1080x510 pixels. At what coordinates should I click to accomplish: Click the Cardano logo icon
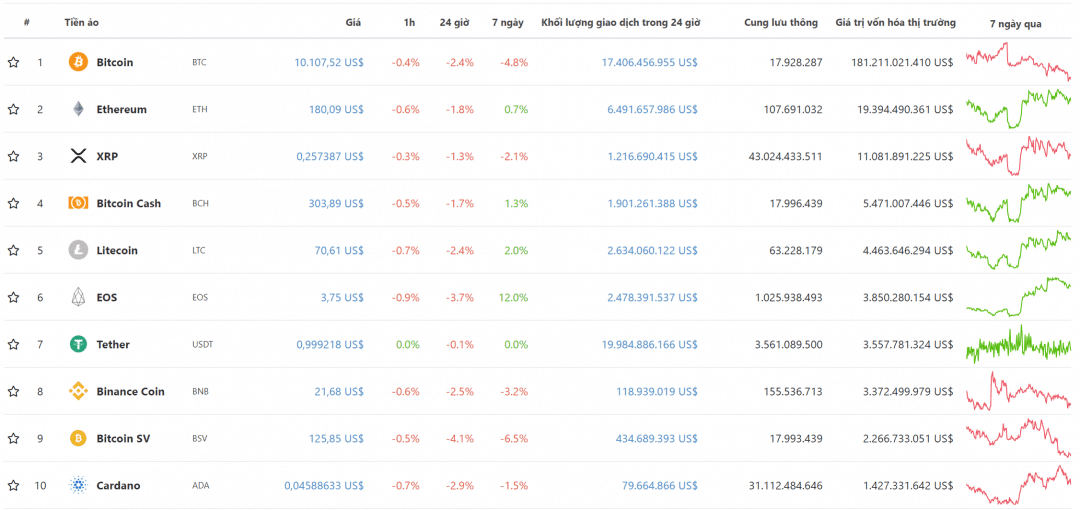tap(79, 485)
